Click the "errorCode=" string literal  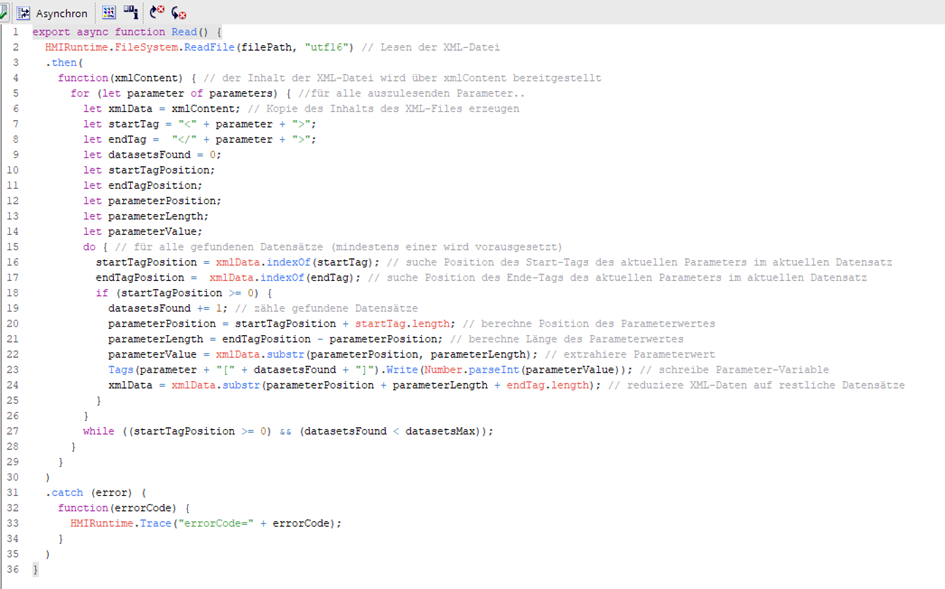[x=216, y=524]
